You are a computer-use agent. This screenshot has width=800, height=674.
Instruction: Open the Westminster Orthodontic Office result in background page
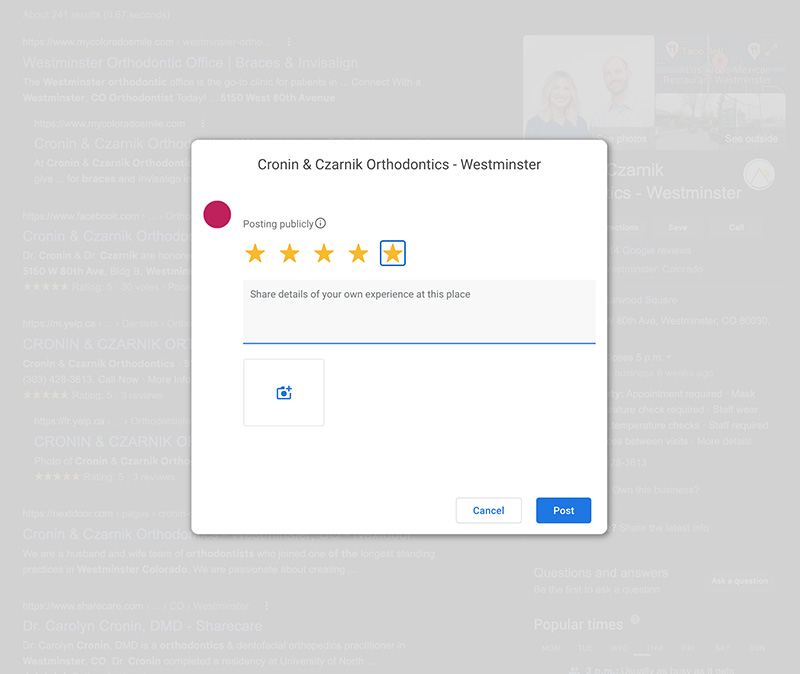190,63
